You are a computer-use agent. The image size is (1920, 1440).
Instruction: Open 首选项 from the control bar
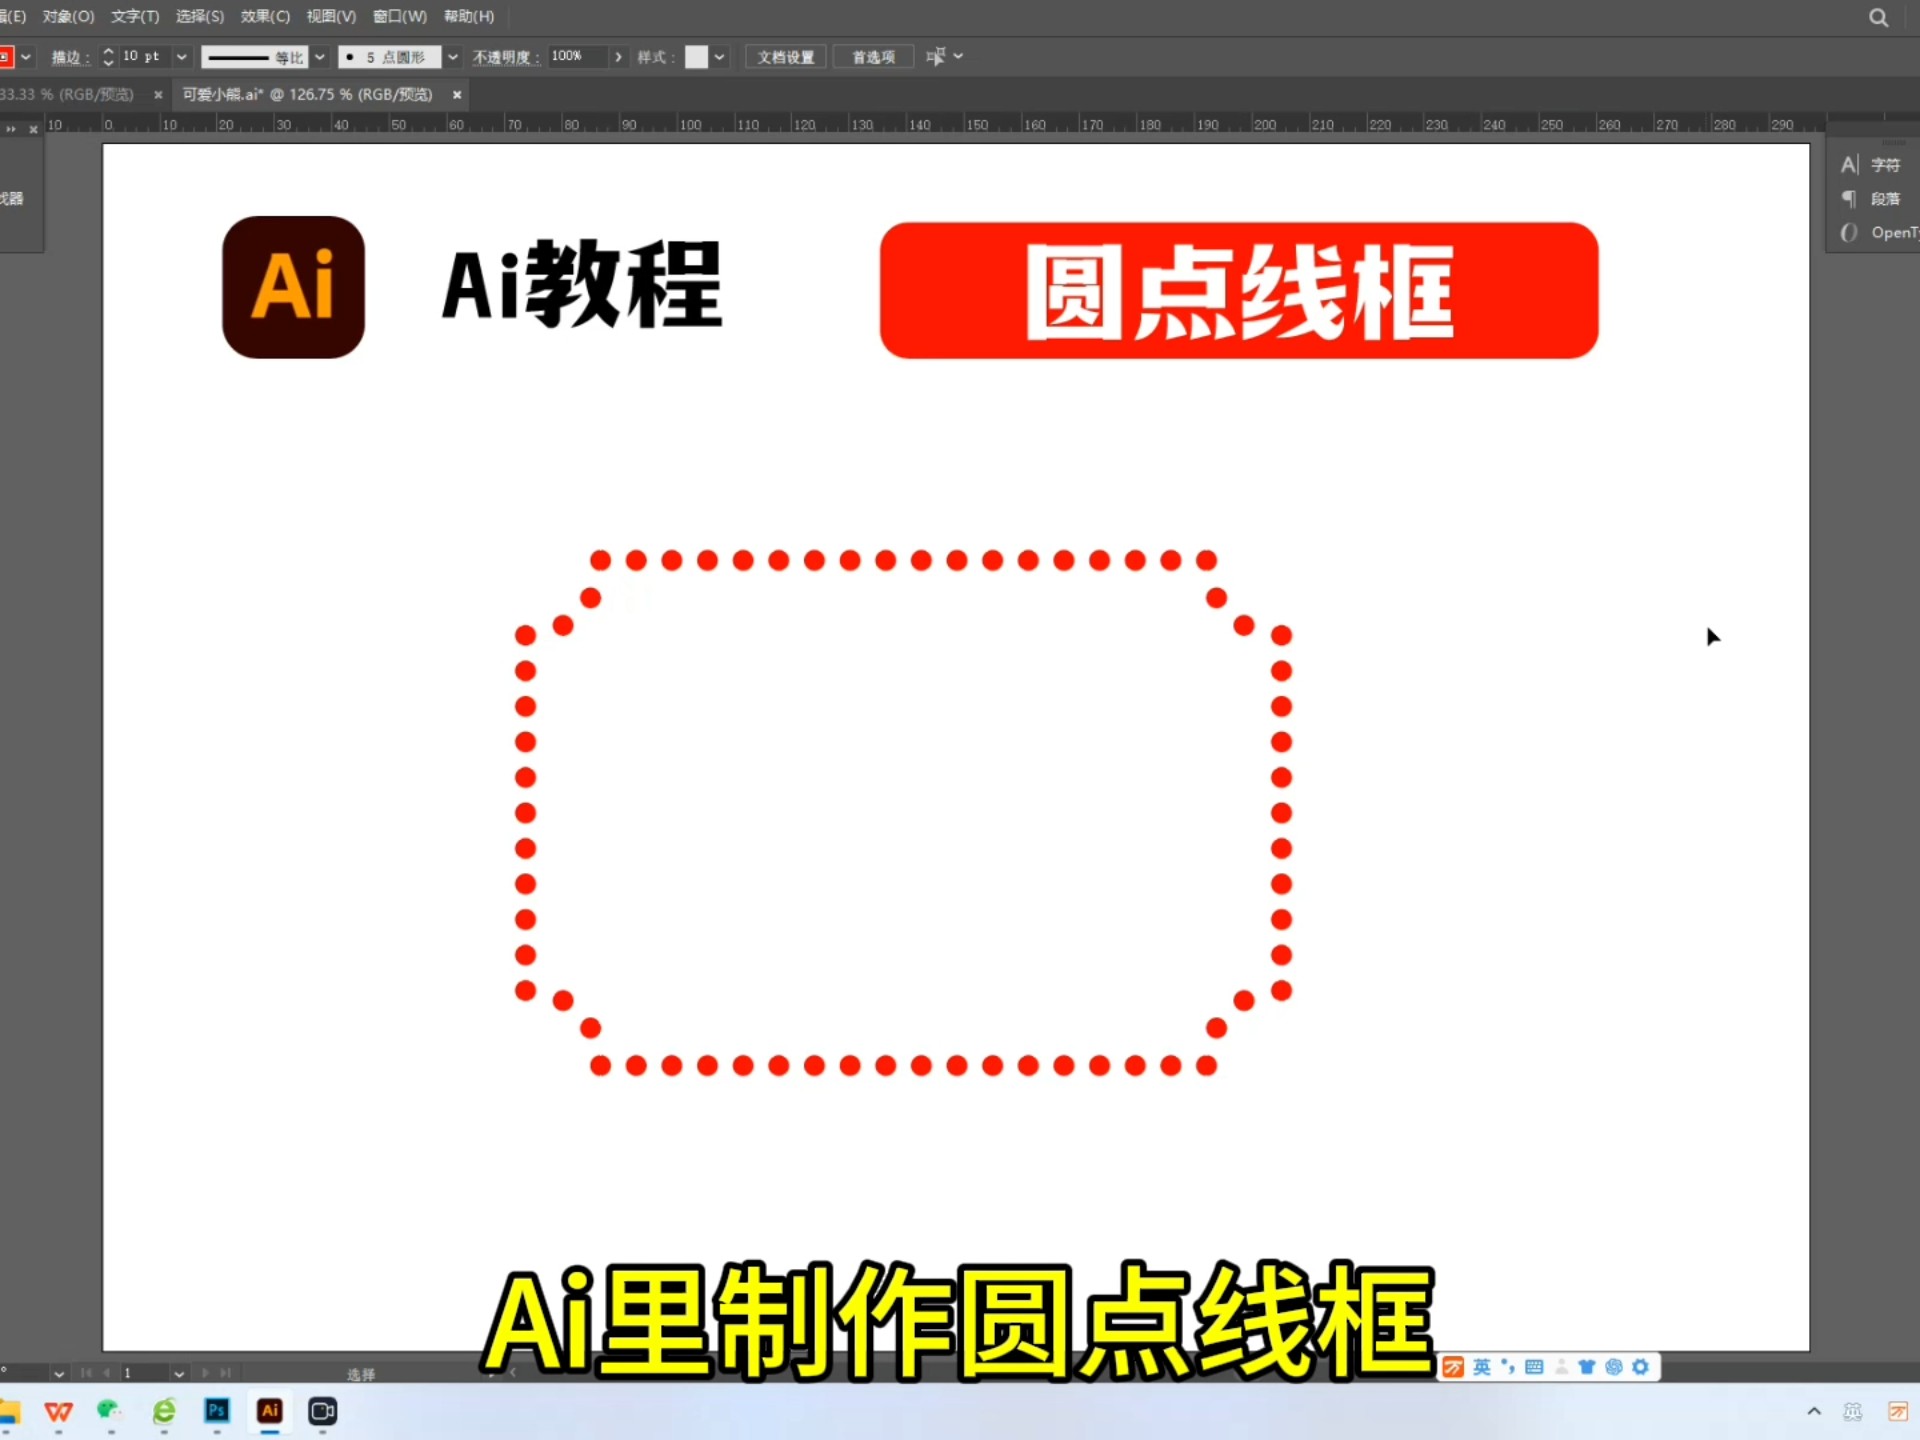872,57
